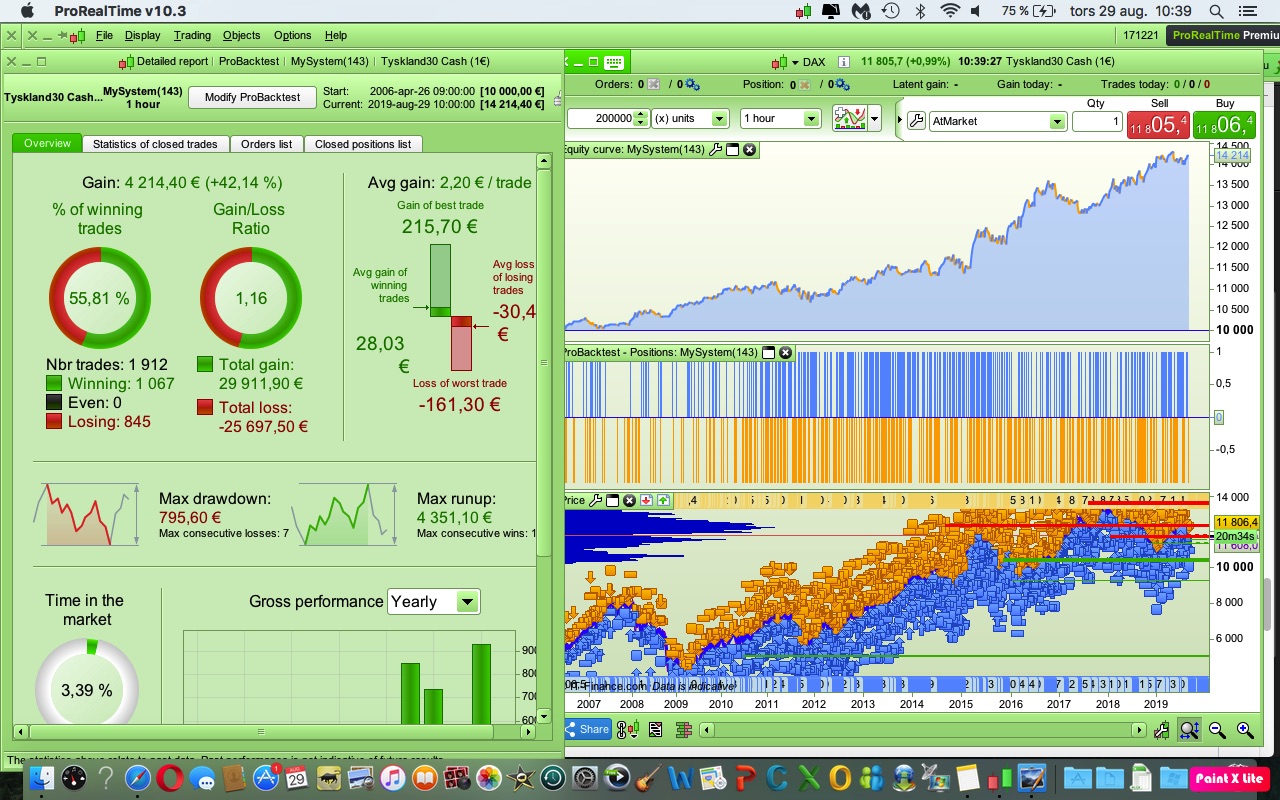Open the DAX instrument info icon
The height and width of the screenshot is (800, 1280).
843,62
